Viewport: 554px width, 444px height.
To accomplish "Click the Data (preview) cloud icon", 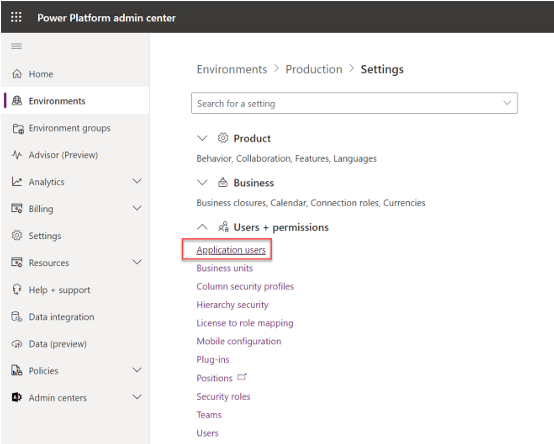I will click(17, 344).
